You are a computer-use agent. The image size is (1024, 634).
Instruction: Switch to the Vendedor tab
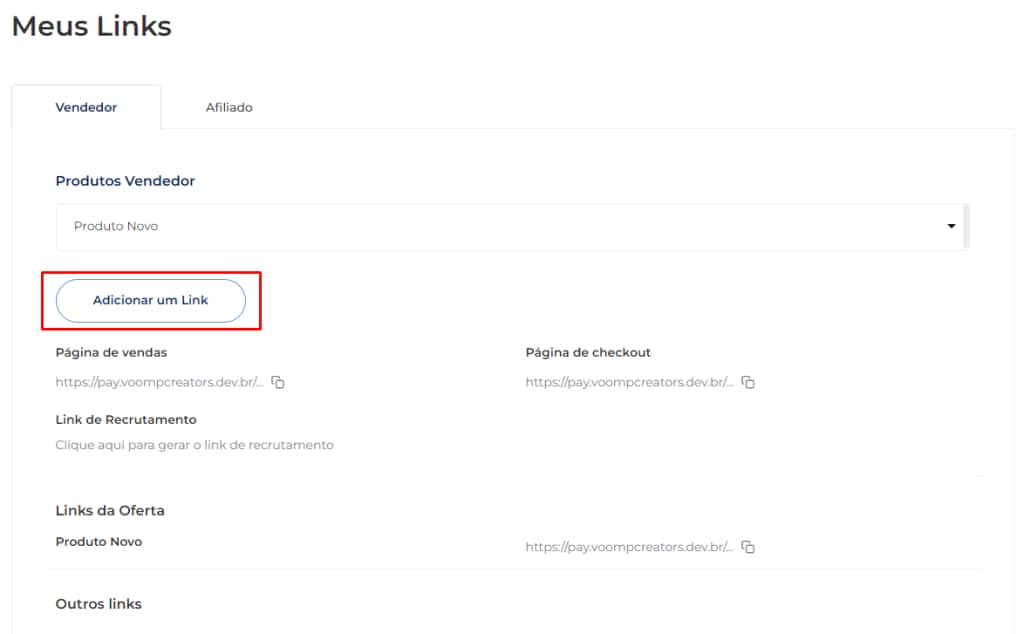pos(86,107)
